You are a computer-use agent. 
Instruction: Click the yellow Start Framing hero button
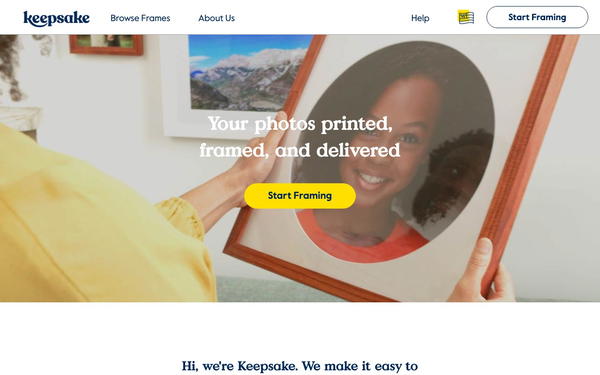[x=300, y=196]
